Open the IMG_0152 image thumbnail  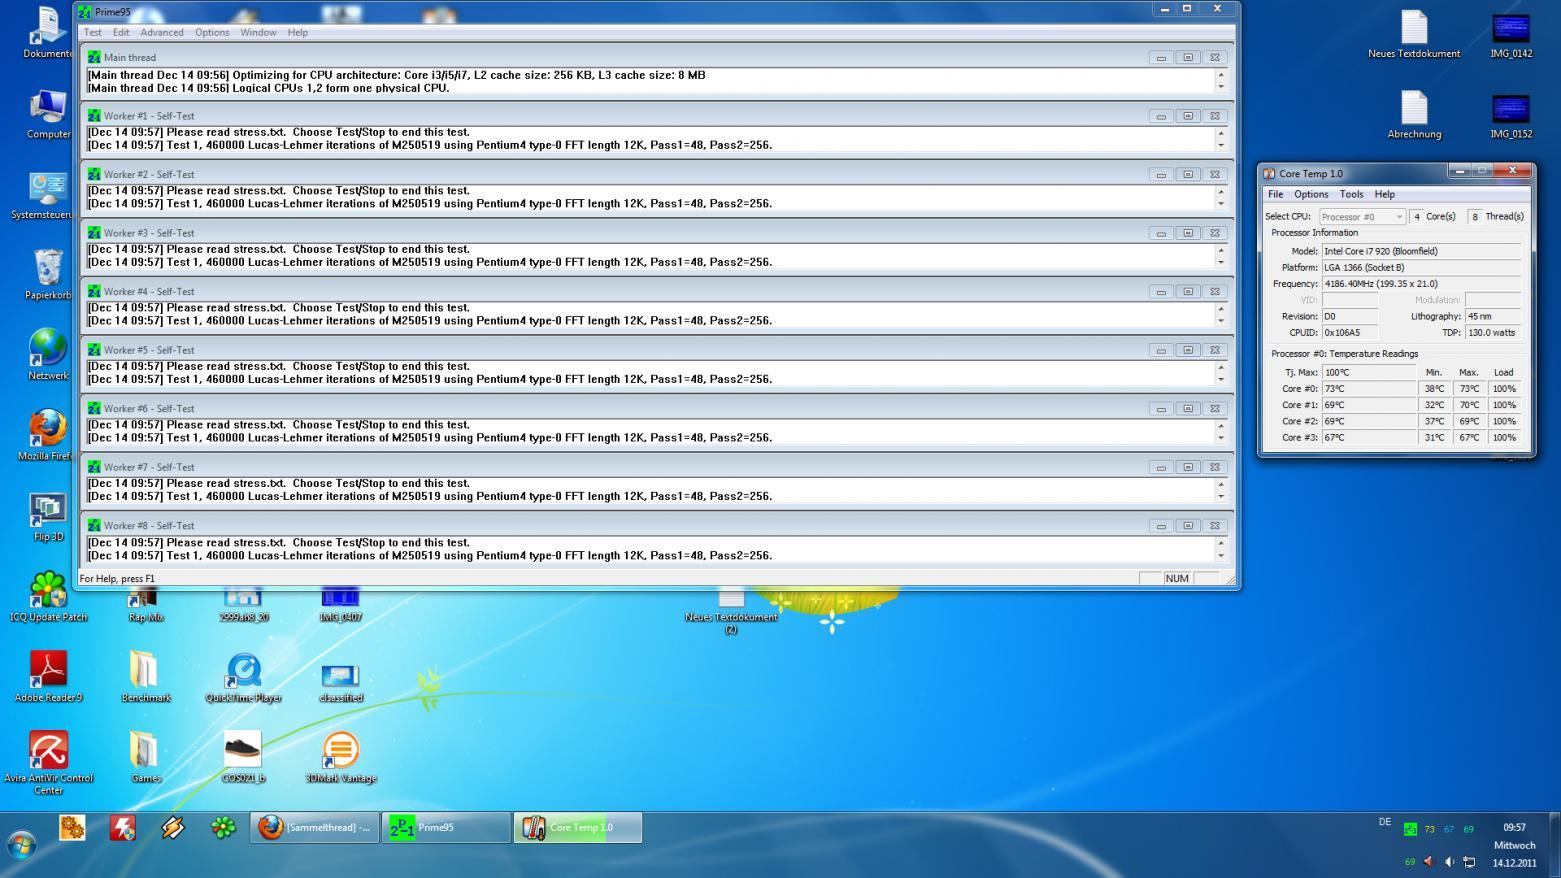(x=1510, y=115)
